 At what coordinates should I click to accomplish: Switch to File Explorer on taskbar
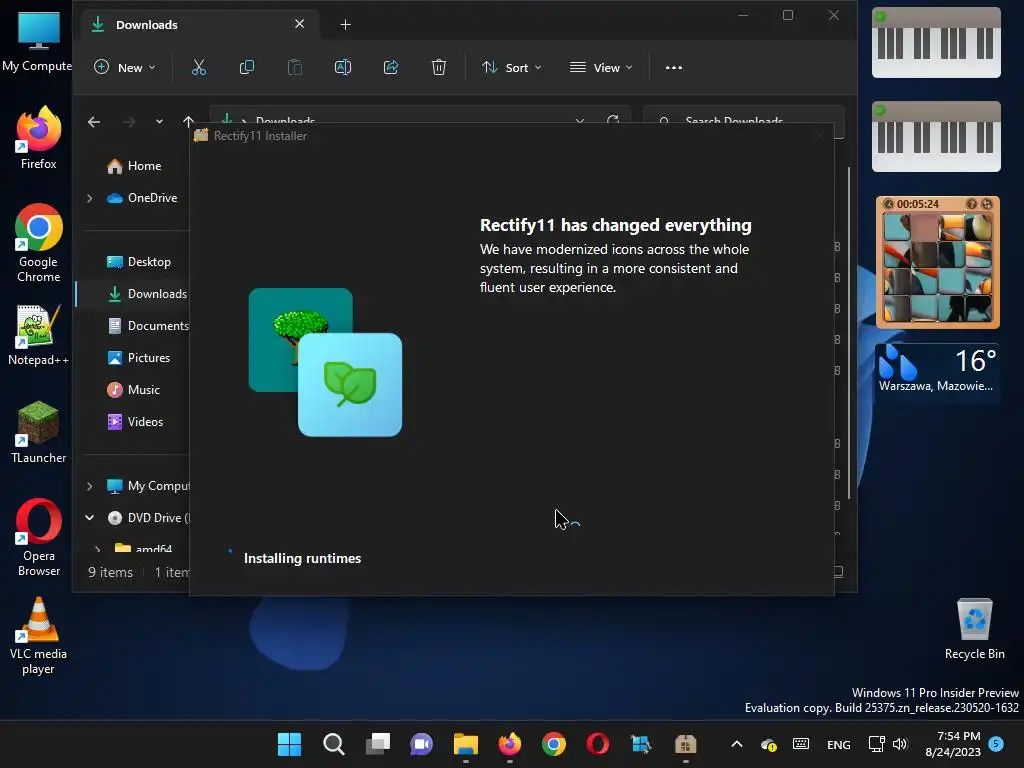(466, 744)
